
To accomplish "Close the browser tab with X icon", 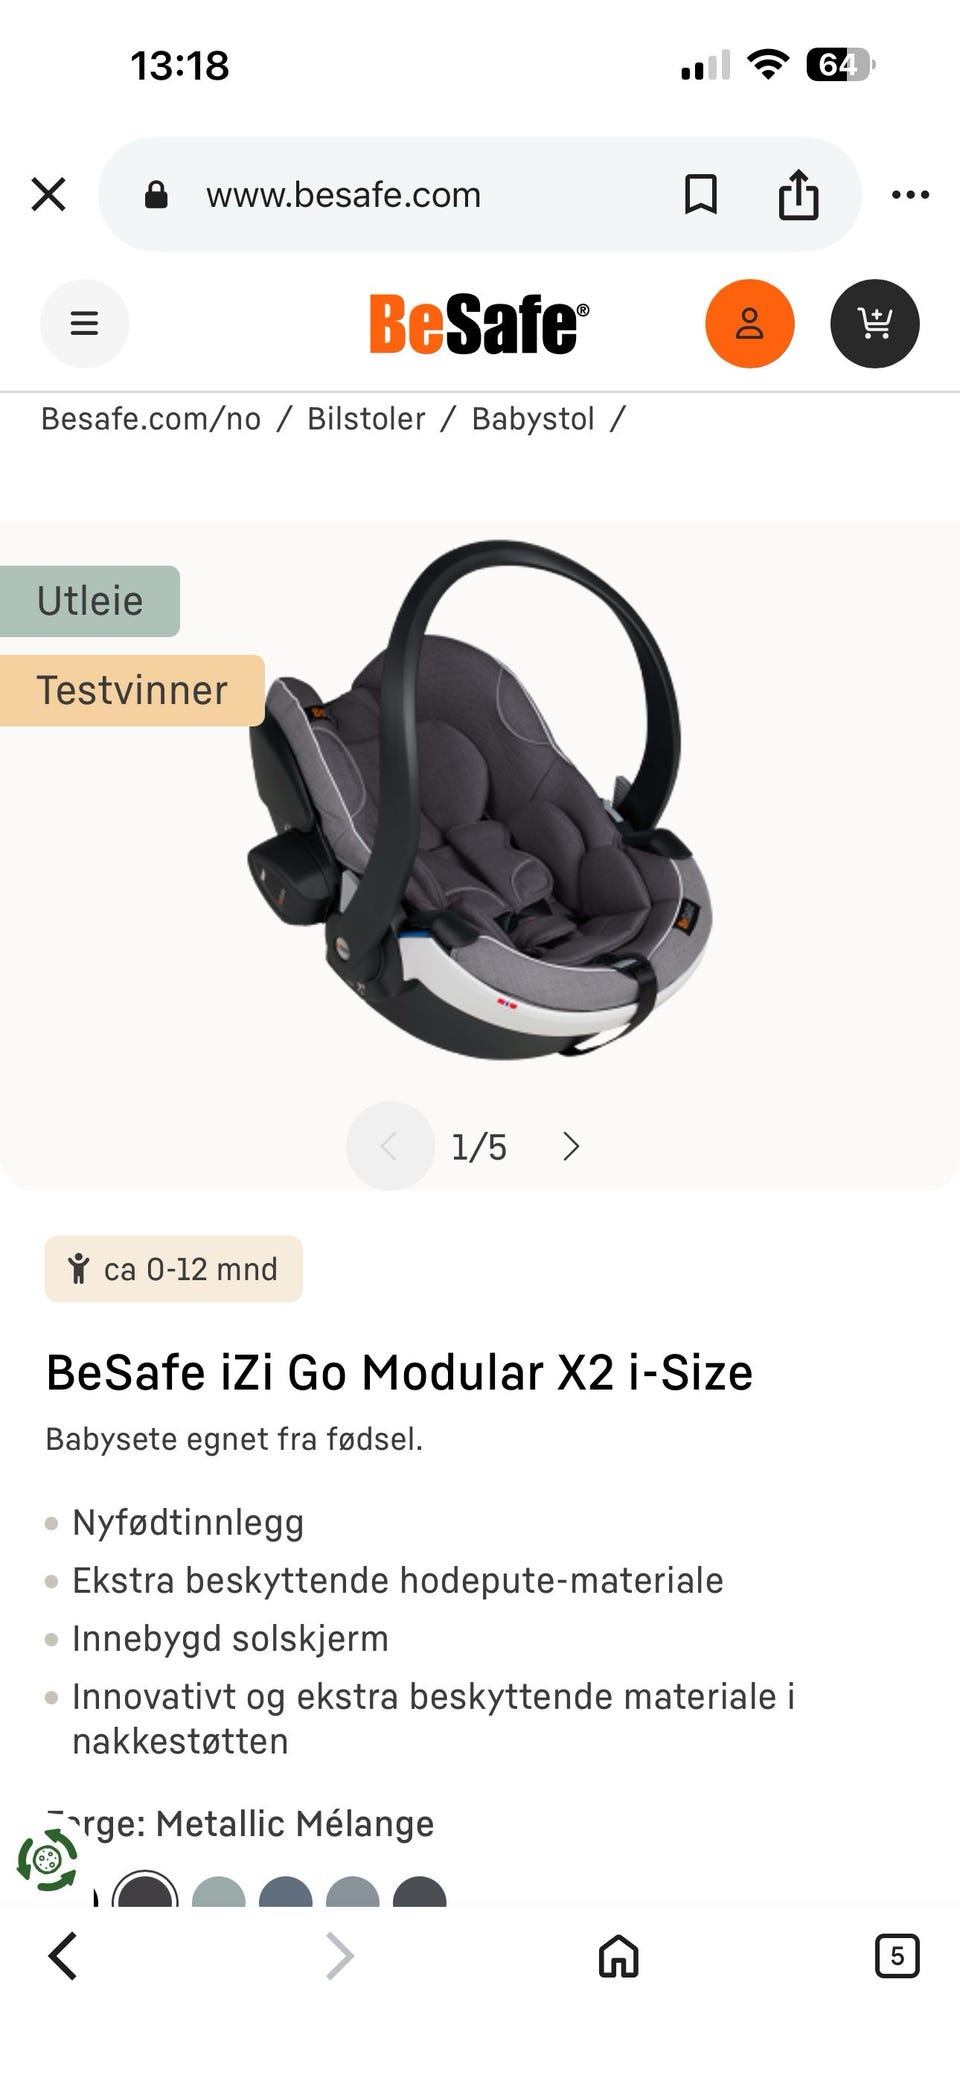I will 48,194.
